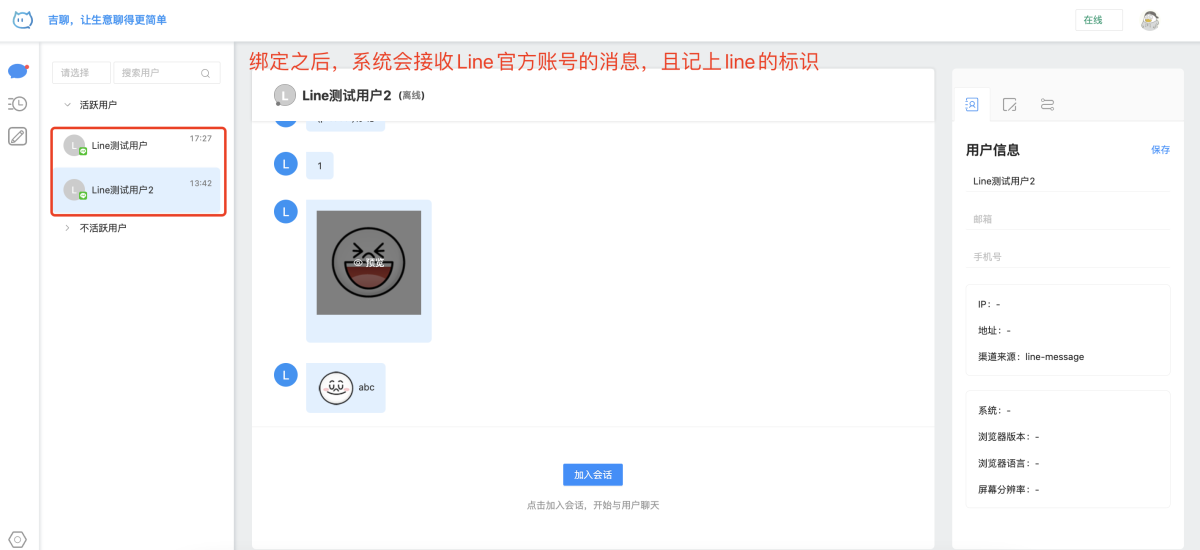
Task: Open the chat messages sidebar icon
Action: pyautogui.click(x=18, y=71)
